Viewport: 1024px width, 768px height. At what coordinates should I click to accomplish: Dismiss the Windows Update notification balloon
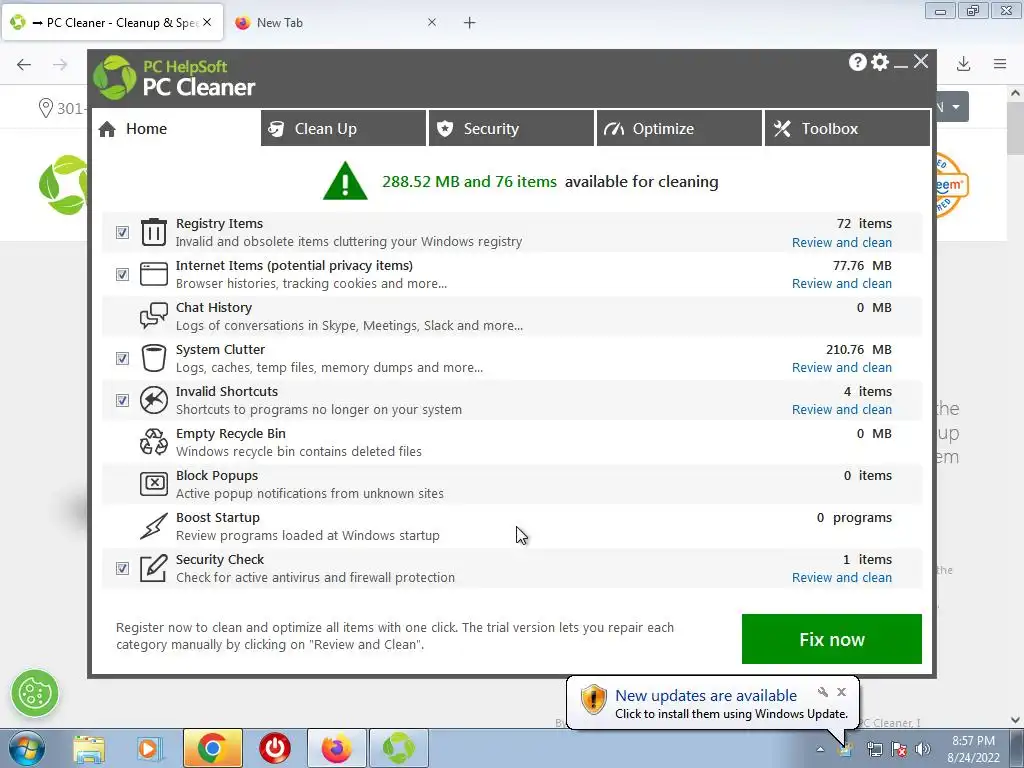(x=841, y=692)
